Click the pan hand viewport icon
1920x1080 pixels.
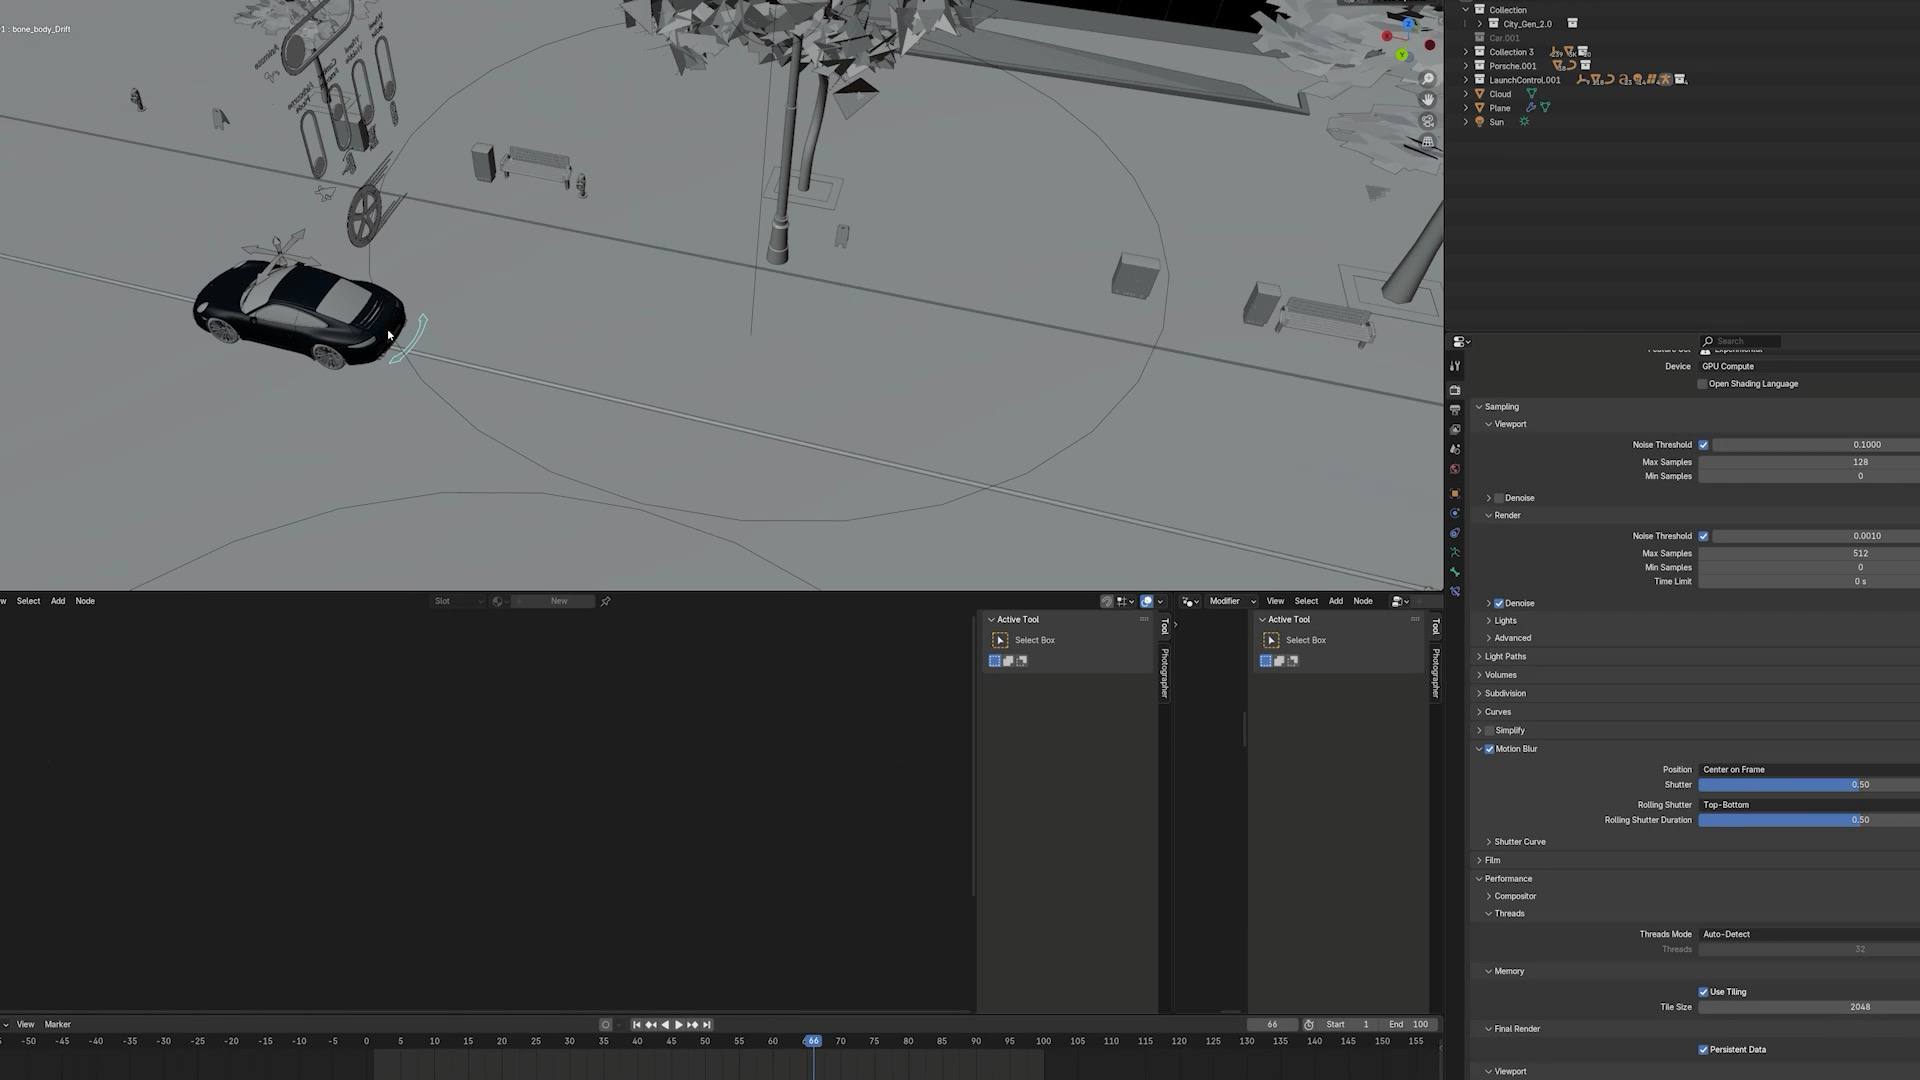1428,99
